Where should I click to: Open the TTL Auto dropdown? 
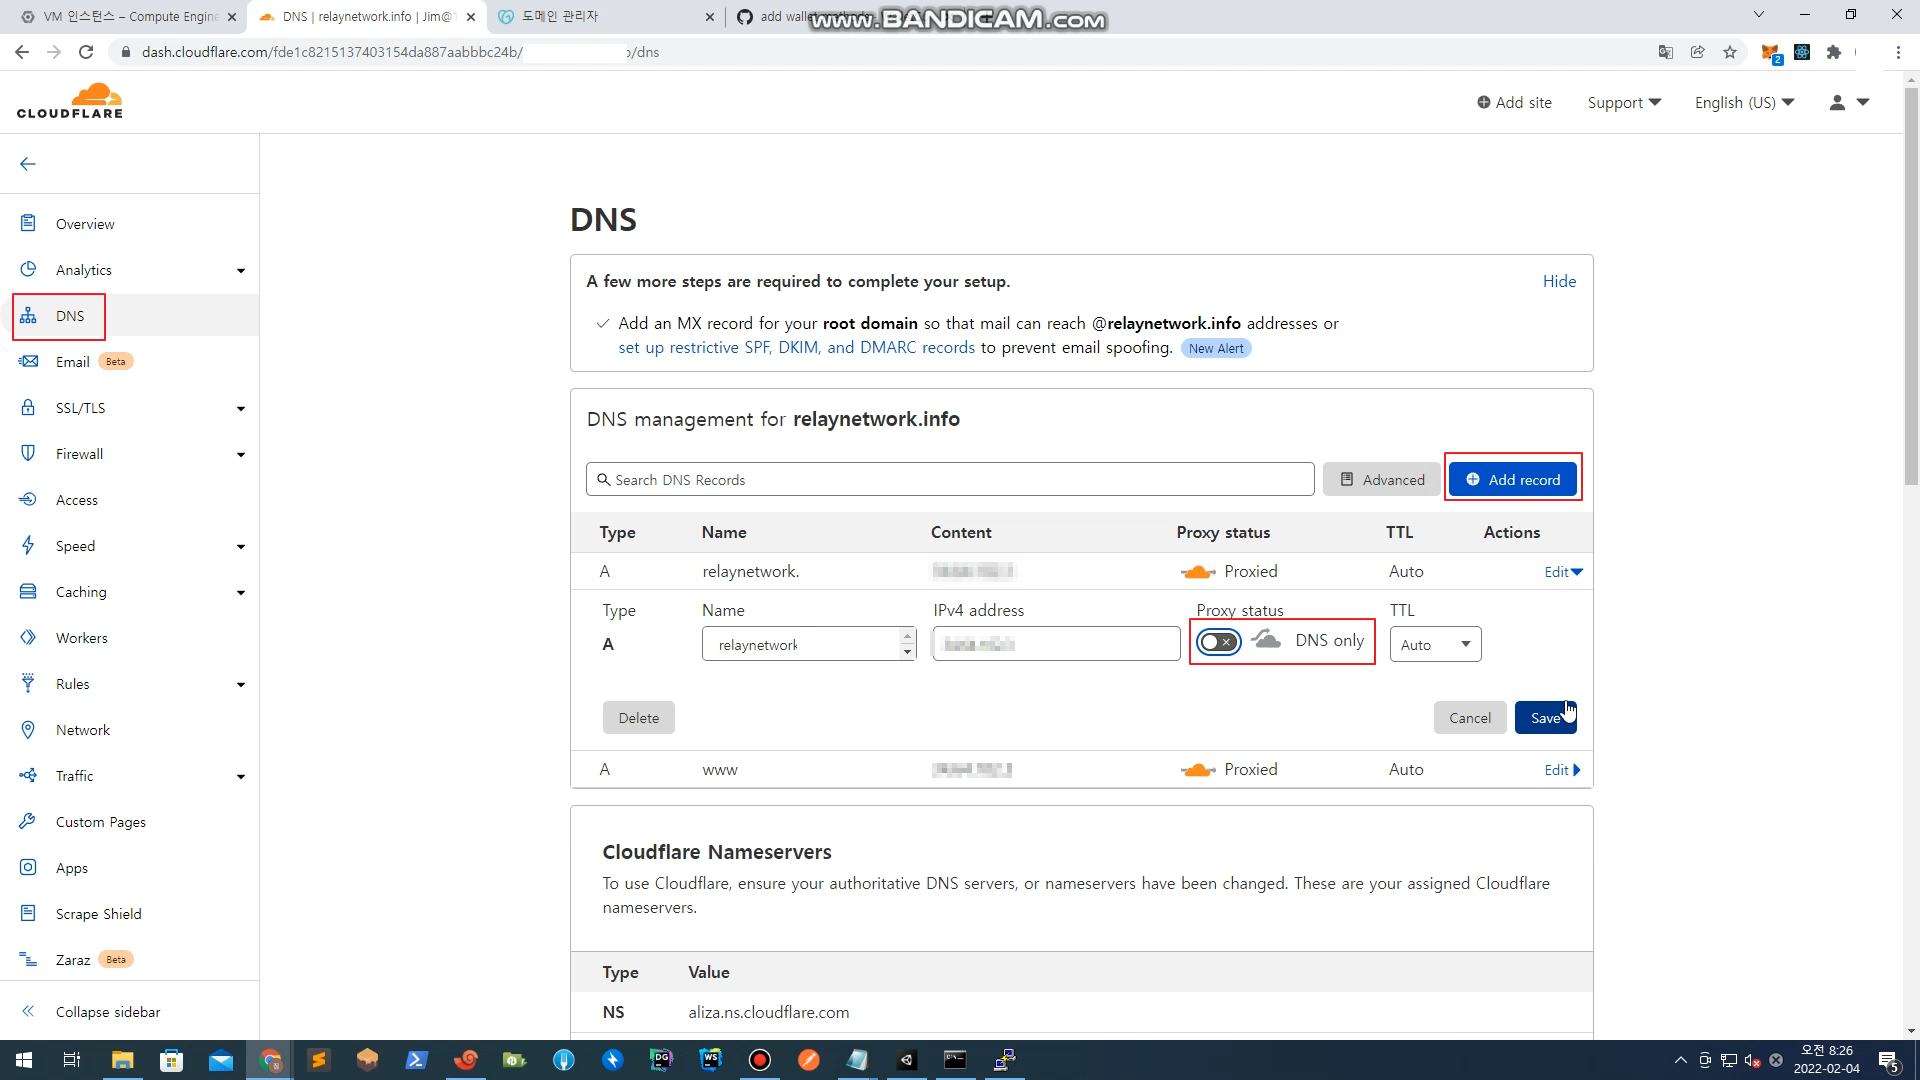tap(1435, 645)
